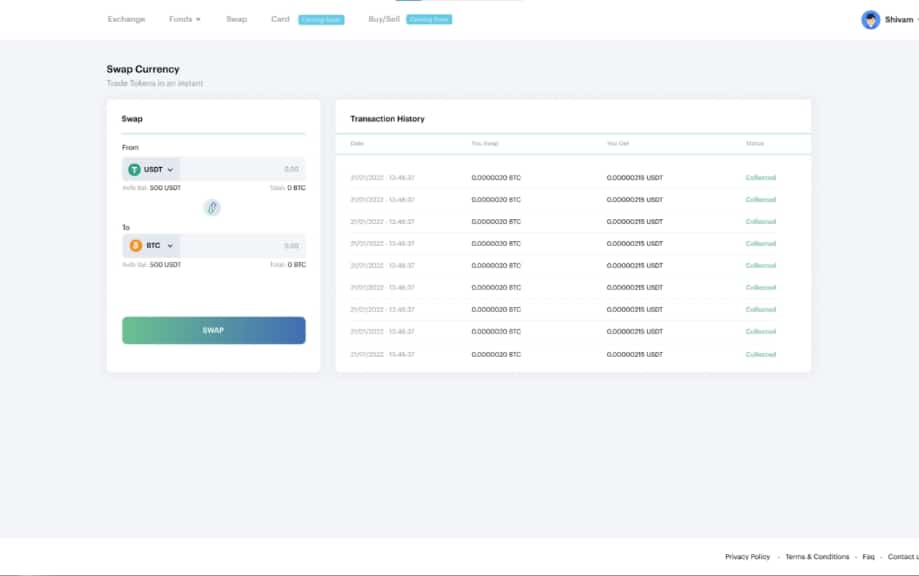Click the You Swap column header
The width and height of the screenshot is (919, 576).
485,144
